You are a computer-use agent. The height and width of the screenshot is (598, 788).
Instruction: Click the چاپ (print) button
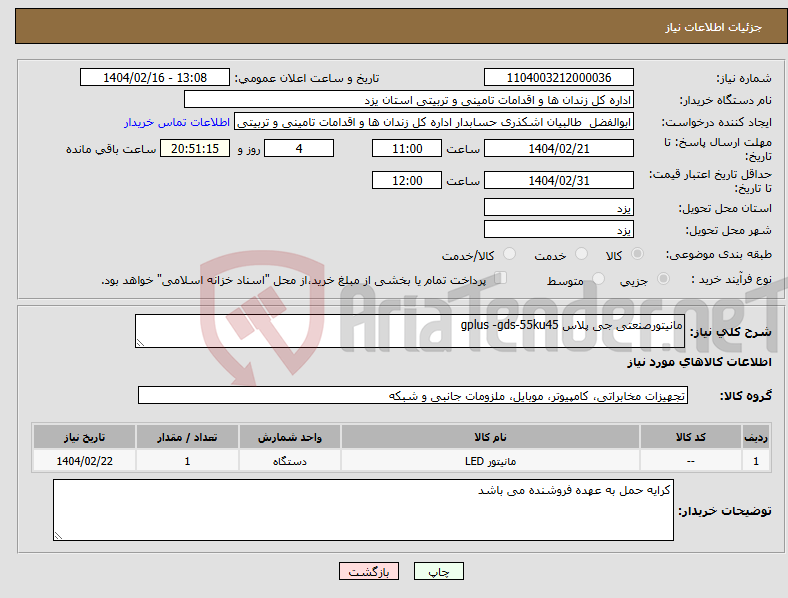click(438, 571)
